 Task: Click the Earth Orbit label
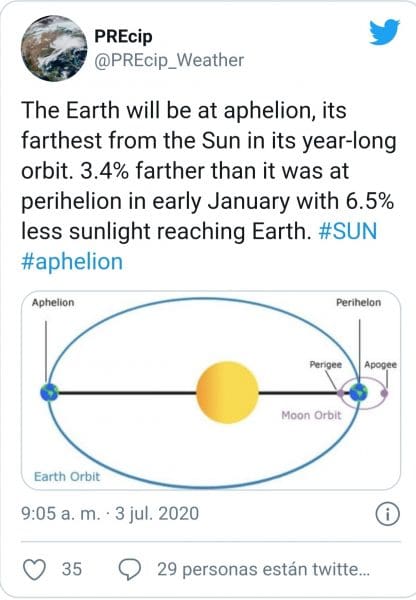pyautogui.click(x=67, y=477)
